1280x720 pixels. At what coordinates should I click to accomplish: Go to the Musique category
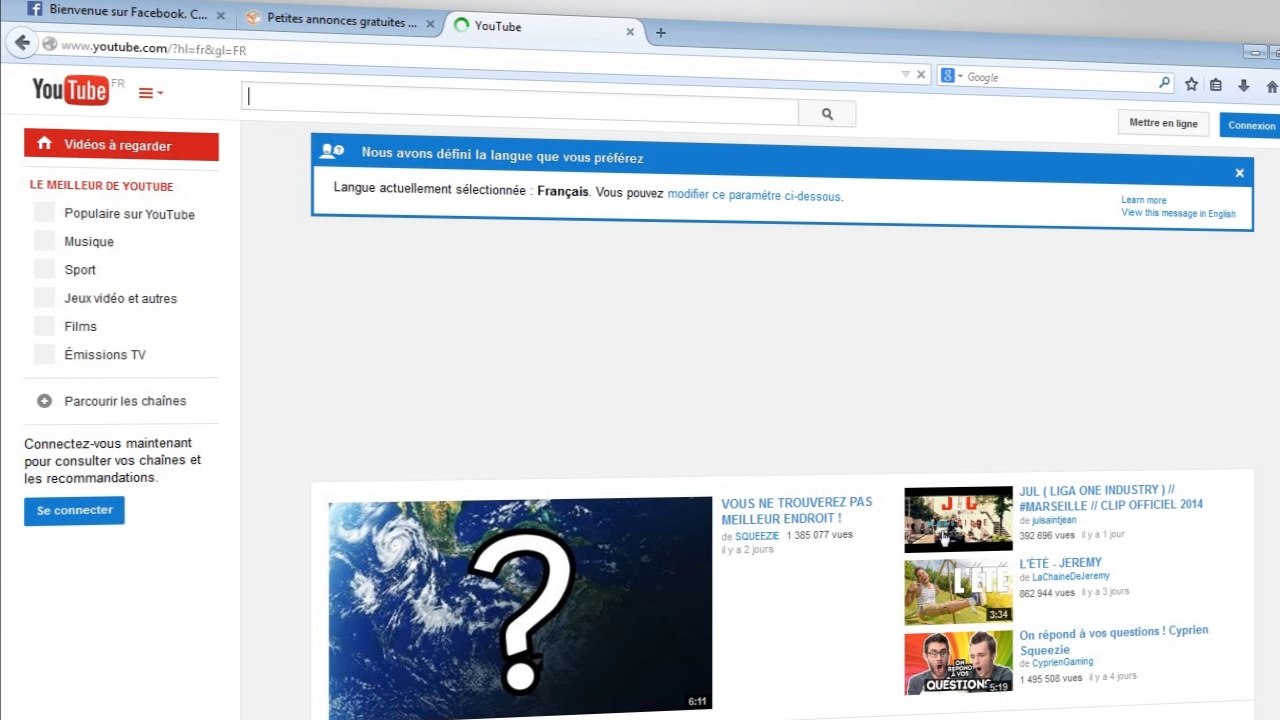(x=89, y=242)
